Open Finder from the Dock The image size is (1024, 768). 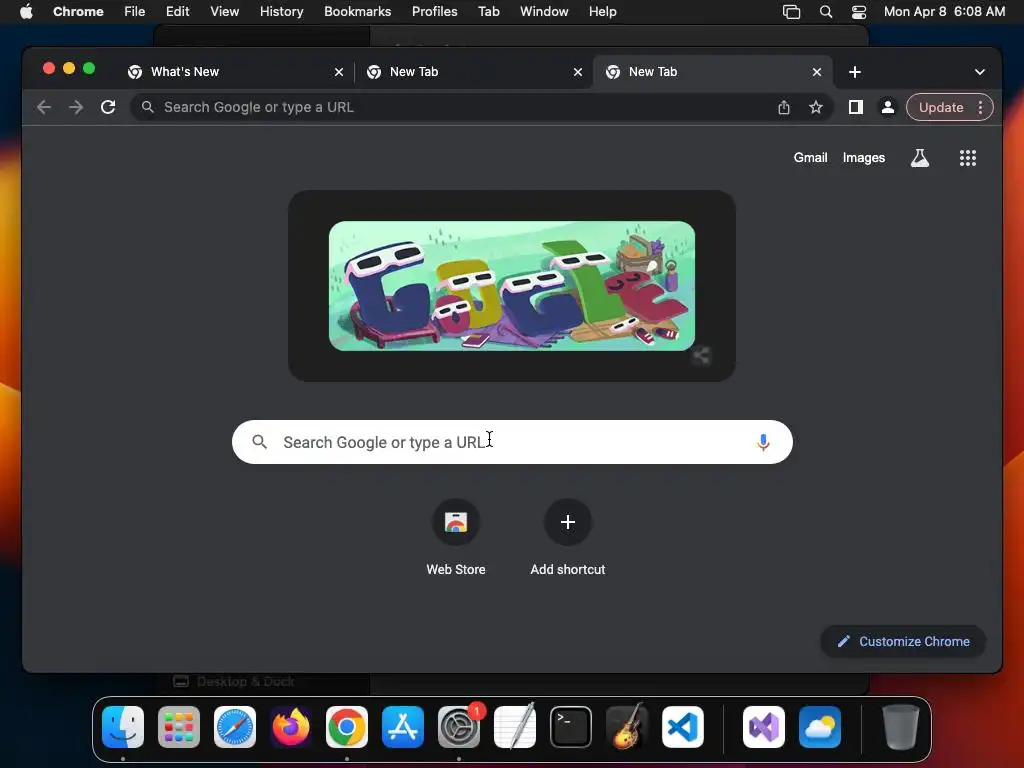123,727
